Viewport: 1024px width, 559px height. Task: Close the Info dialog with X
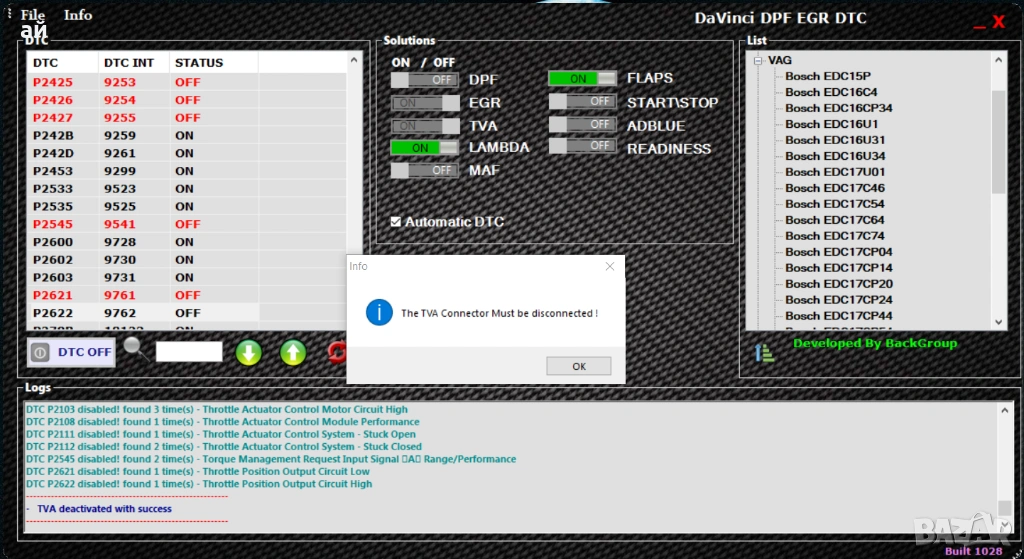pyautogui.click(x=609, y=266)
